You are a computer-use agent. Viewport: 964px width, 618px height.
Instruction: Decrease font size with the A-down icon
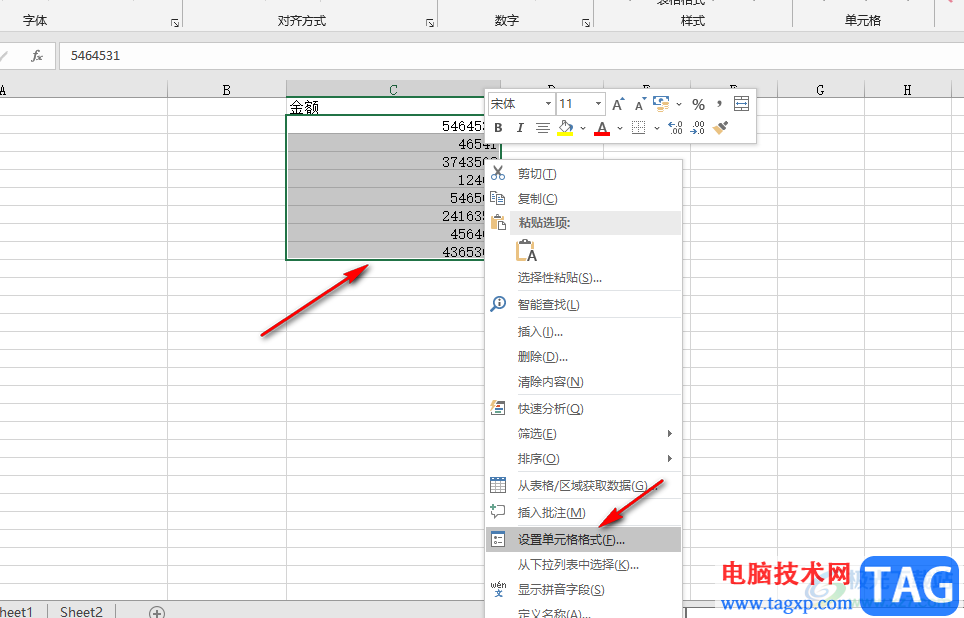640,104
